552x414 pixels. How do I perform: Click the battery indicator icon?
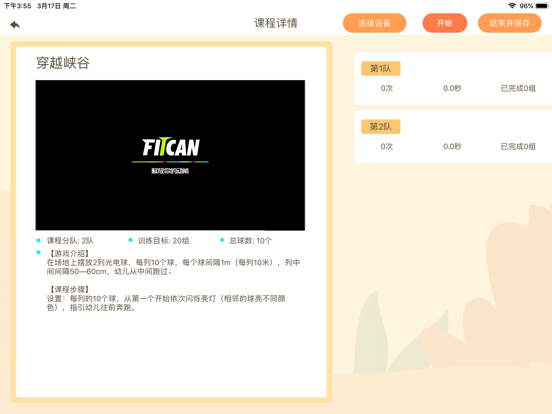pyautogui.click(x=542, y=6)
